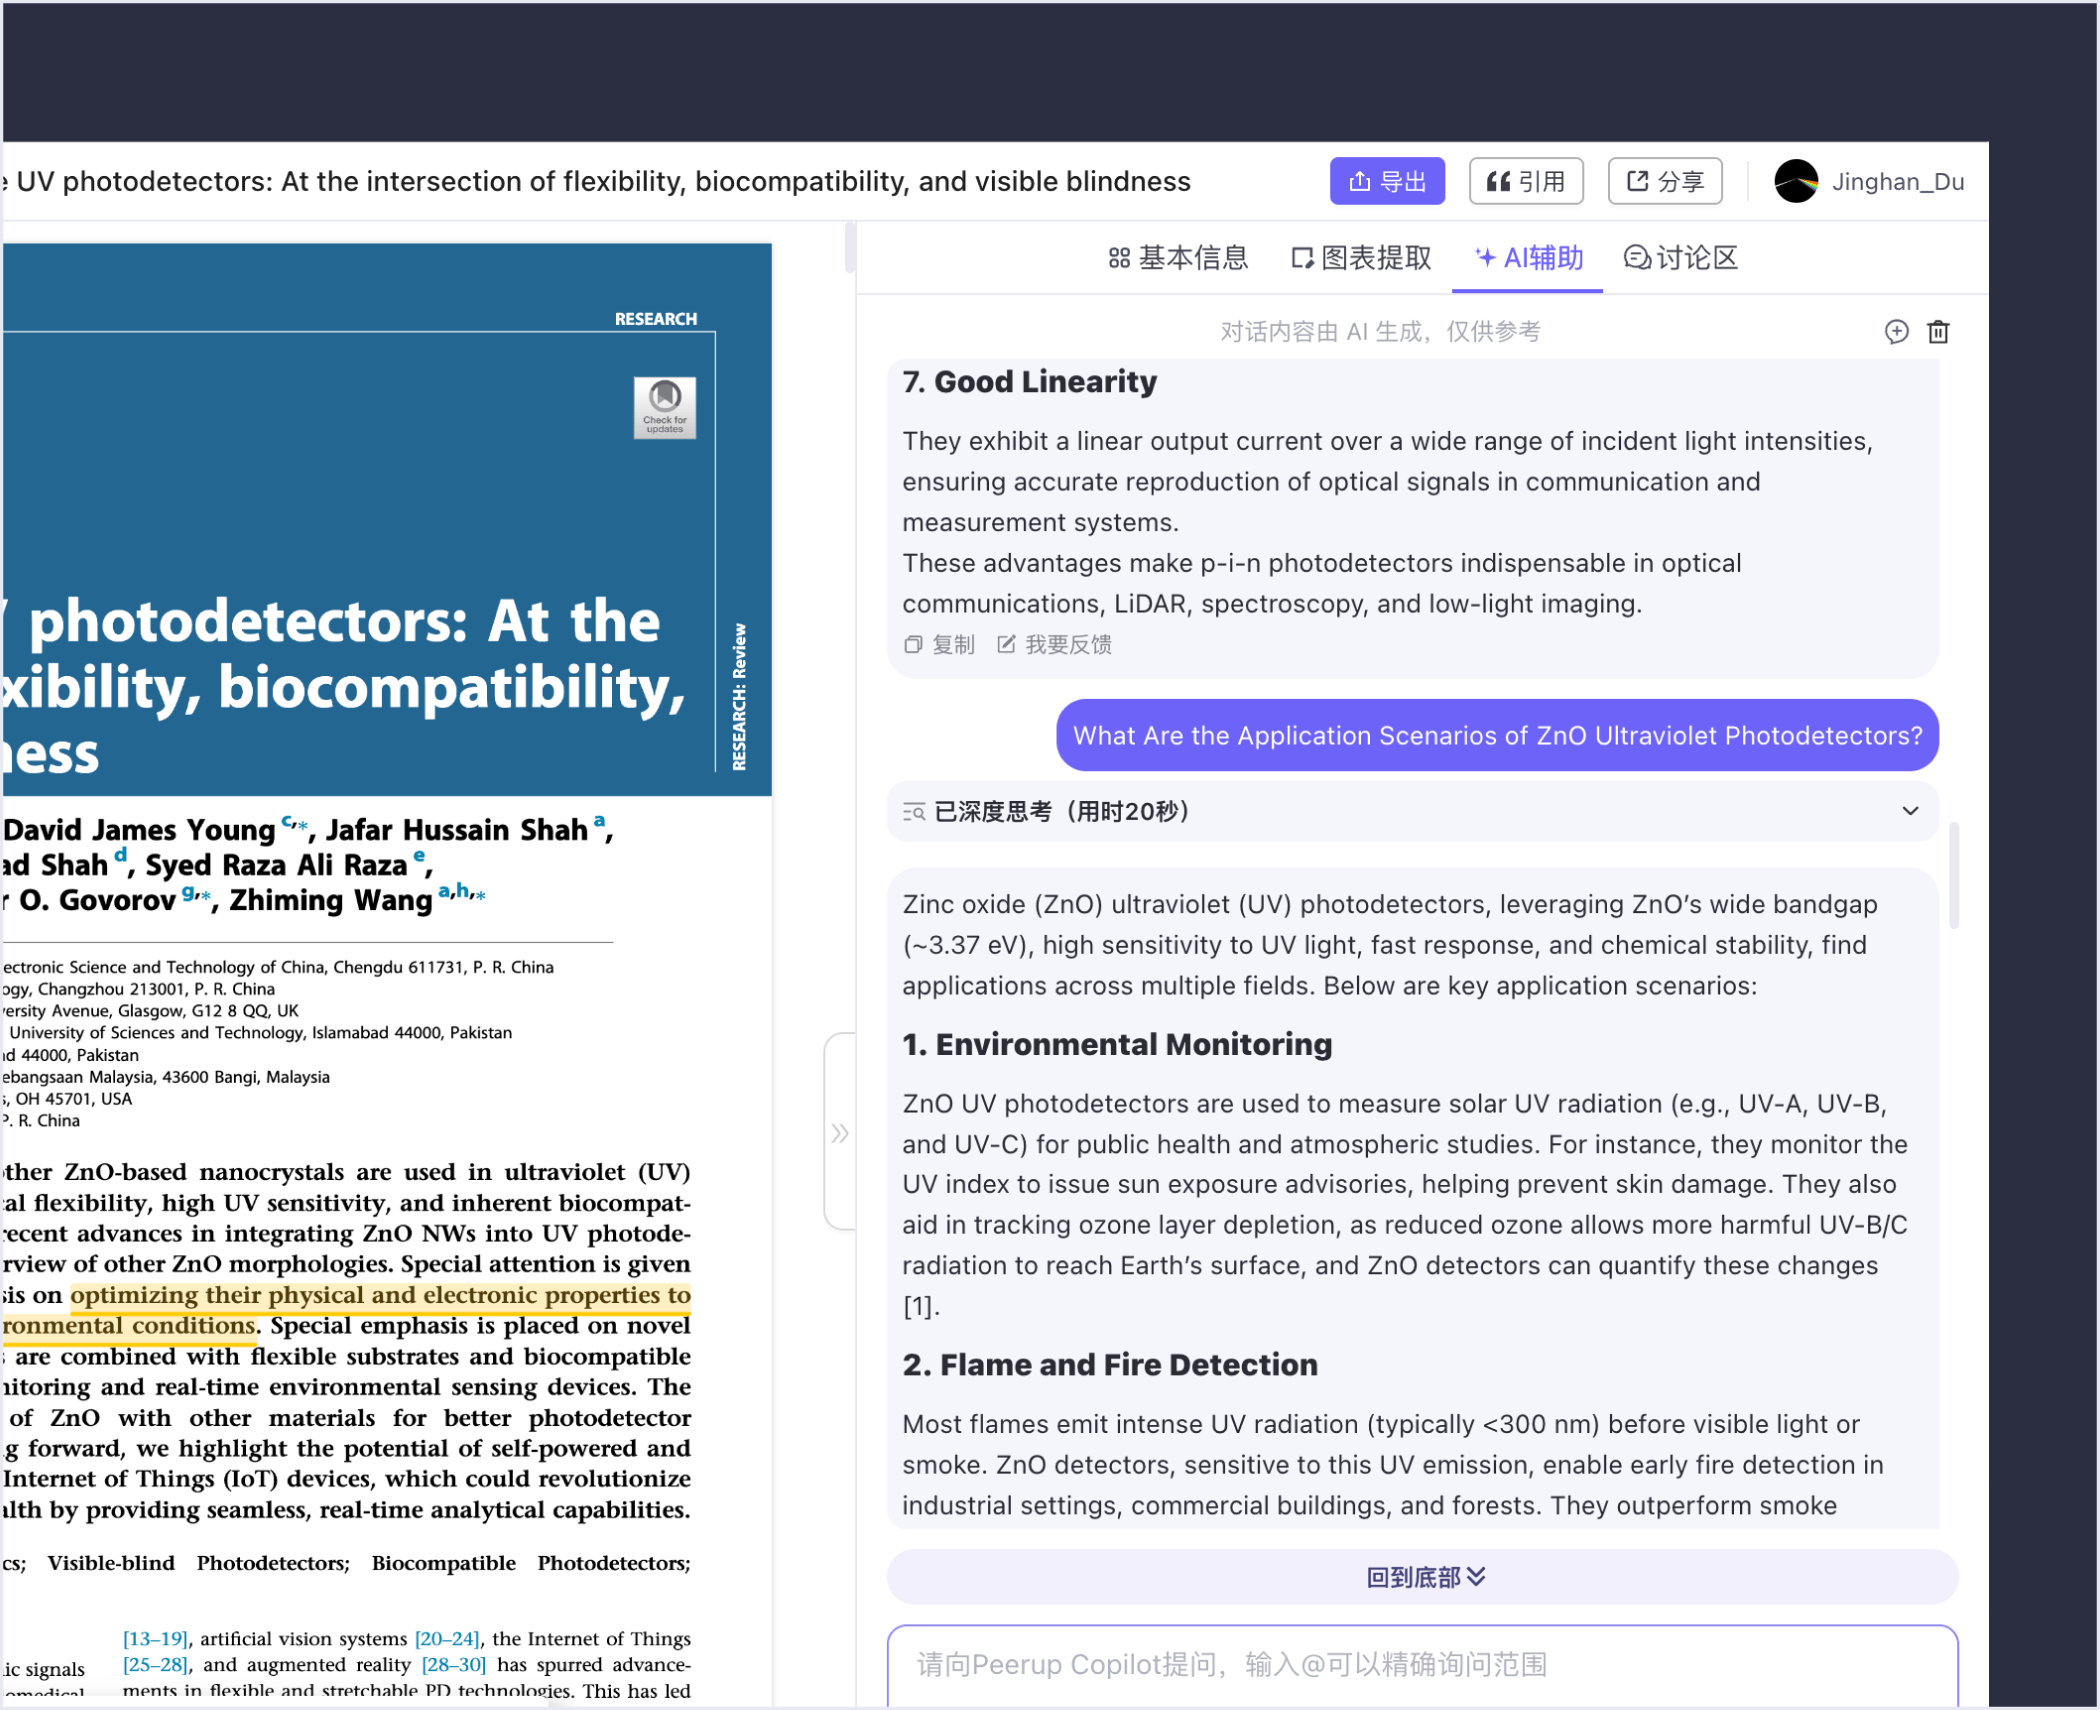Collapse the 已深度思考 reasoning section
Image resolution: width=2100 pixels, height=1710 pixels.
pyautogui.click(x=1912, y=812)
